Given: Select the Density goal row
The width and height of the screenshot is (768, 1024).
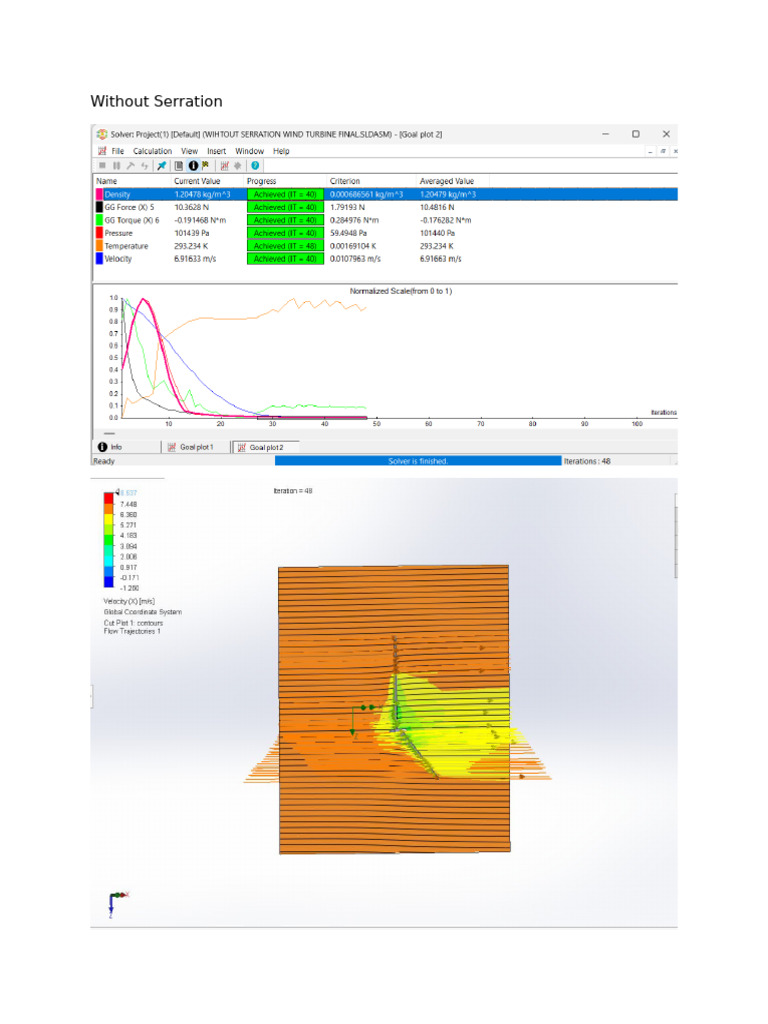Looking at the screenshot, I should tap(386, 195).
